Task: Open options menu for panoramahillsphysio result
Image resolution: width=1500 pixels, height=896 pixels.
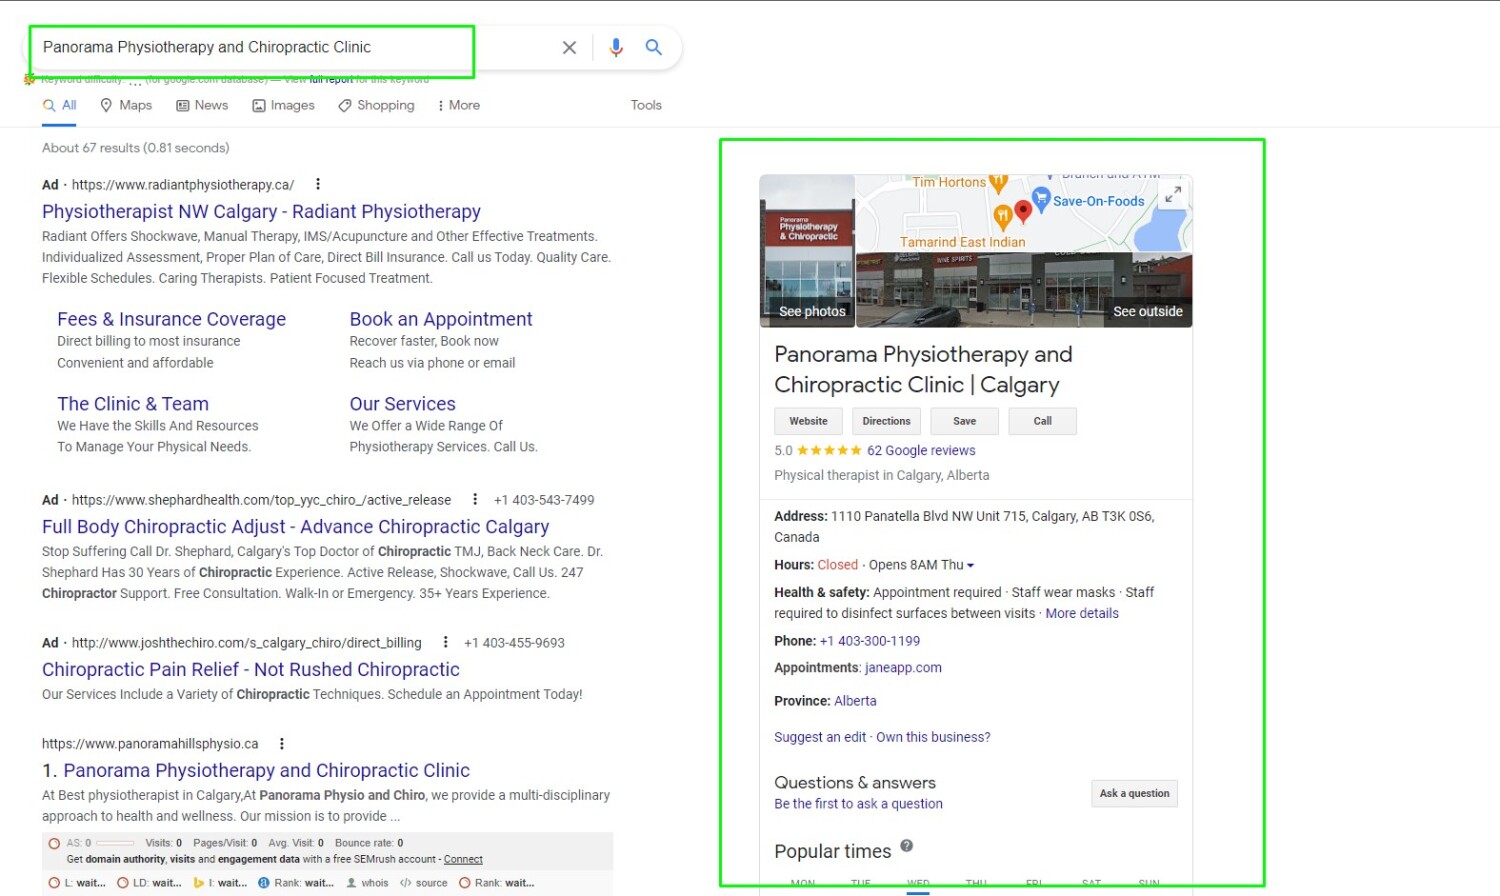Action: pyautogui.click(x=282, y=743)
